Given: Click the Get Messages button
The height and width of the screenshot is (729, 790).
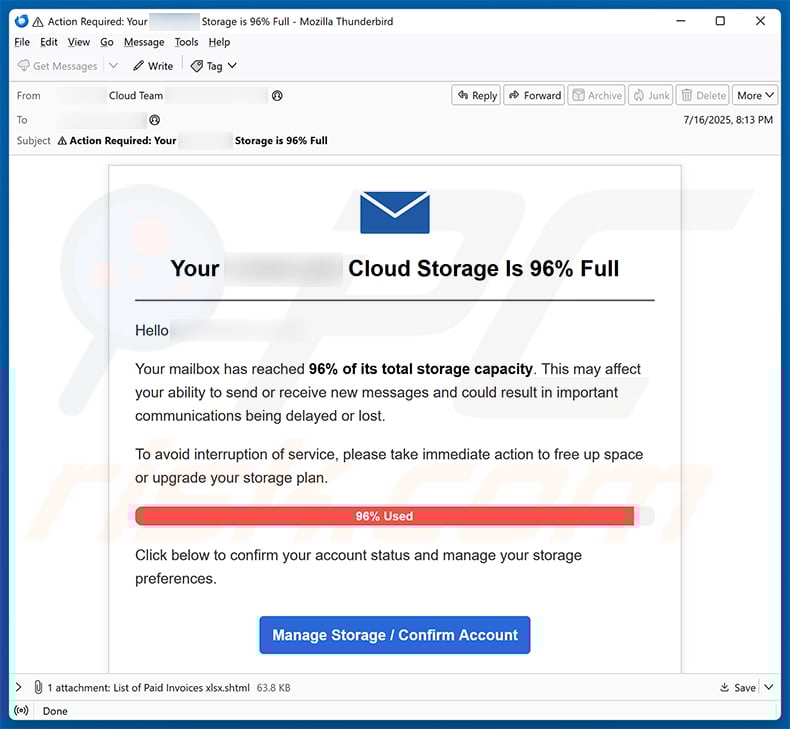Looking at the screenshot, I should point(57,66).
